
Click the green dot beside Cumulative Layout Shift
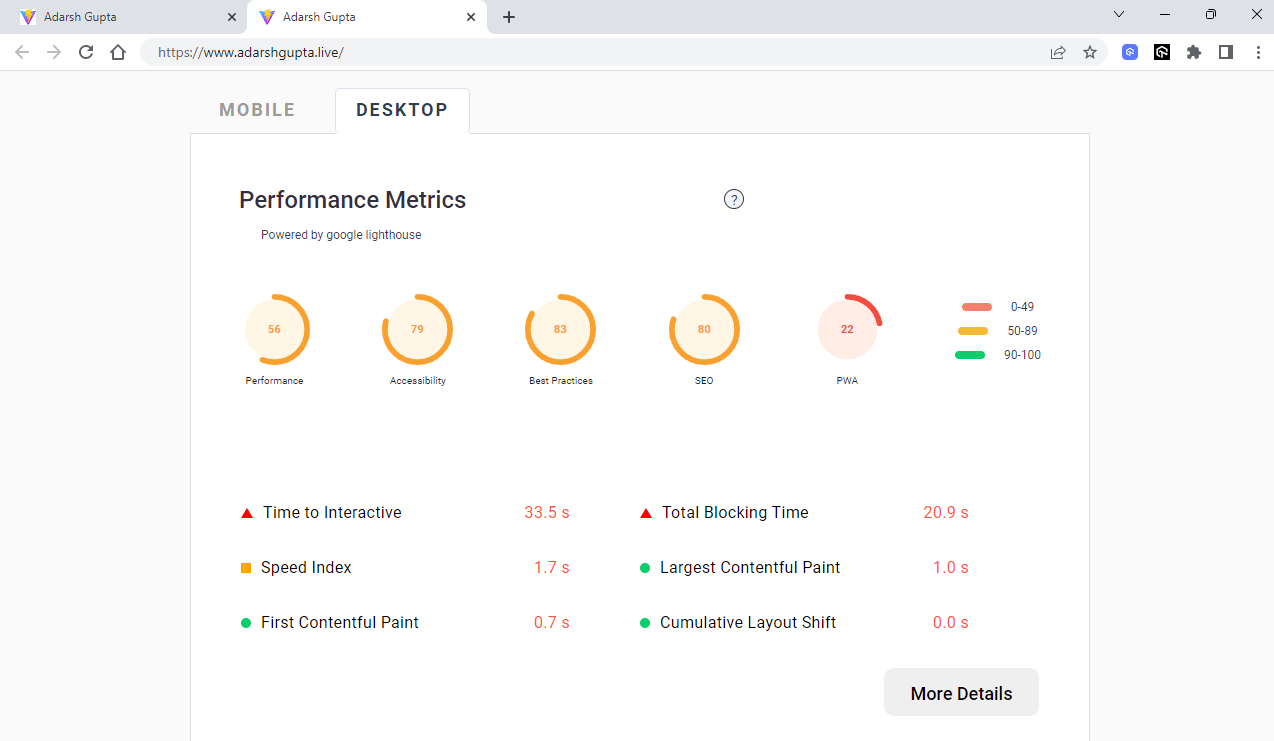coord(645,622)
